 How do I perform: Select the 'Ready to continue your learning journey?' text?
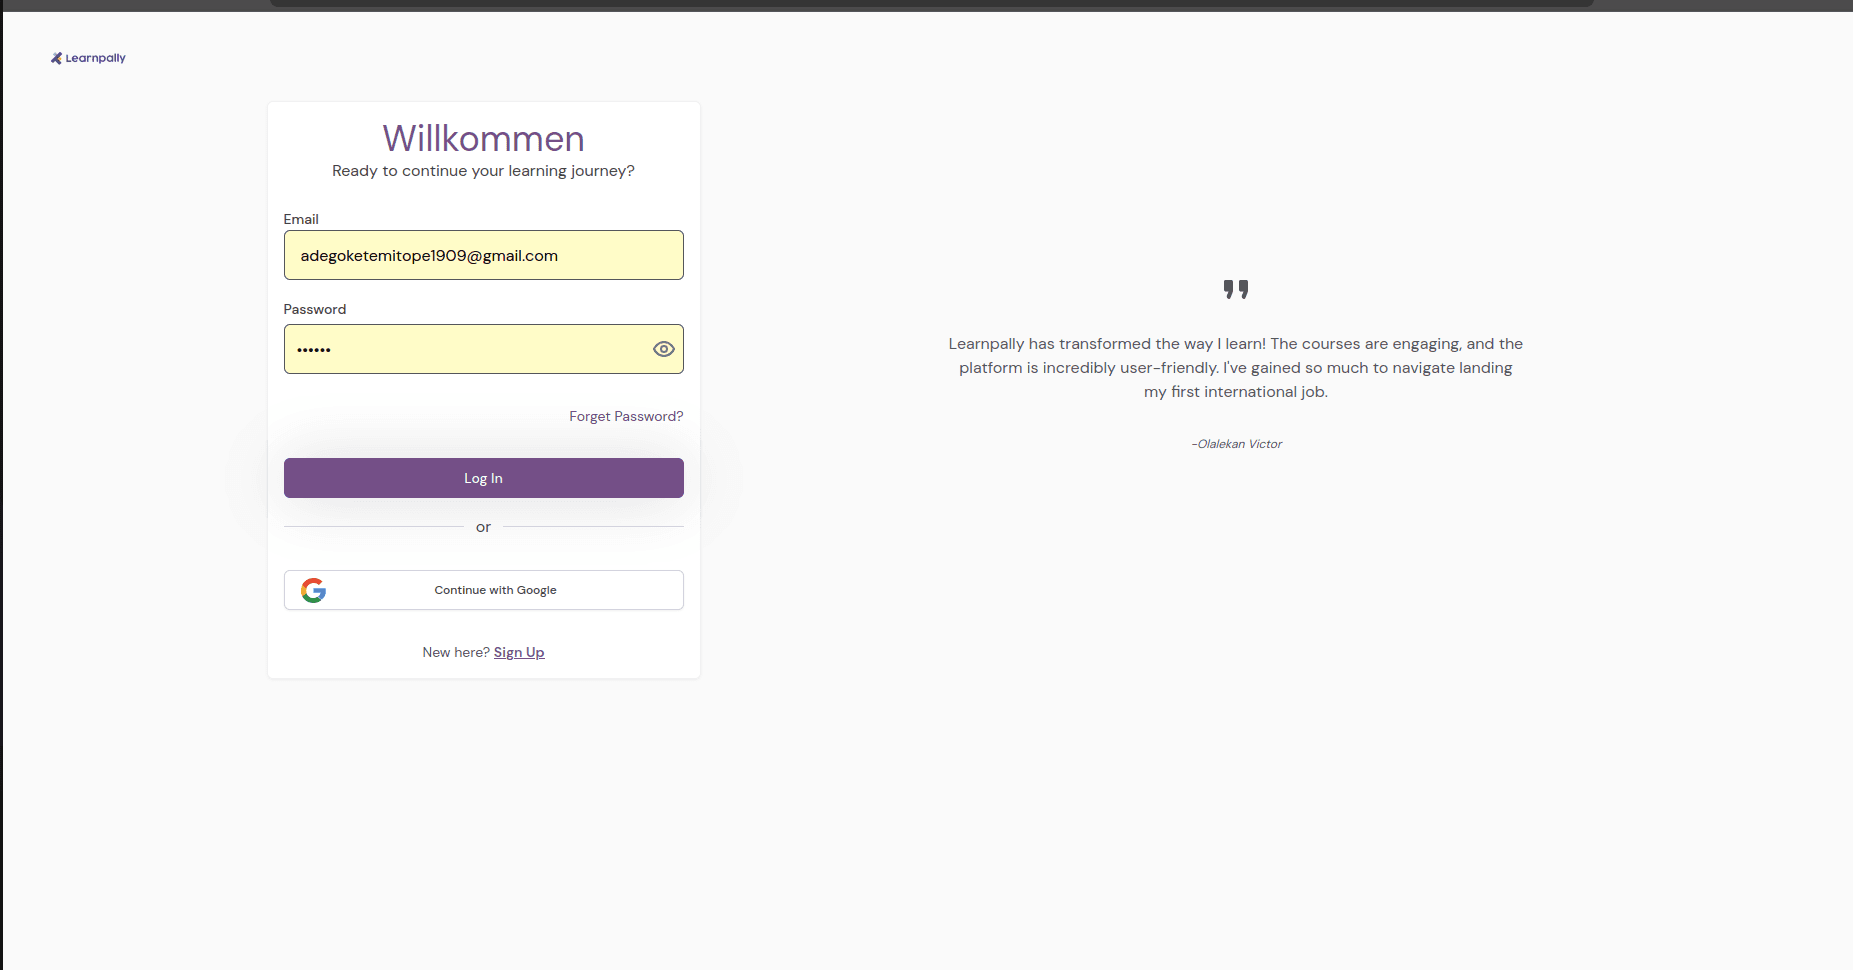[x=484, y=171]
